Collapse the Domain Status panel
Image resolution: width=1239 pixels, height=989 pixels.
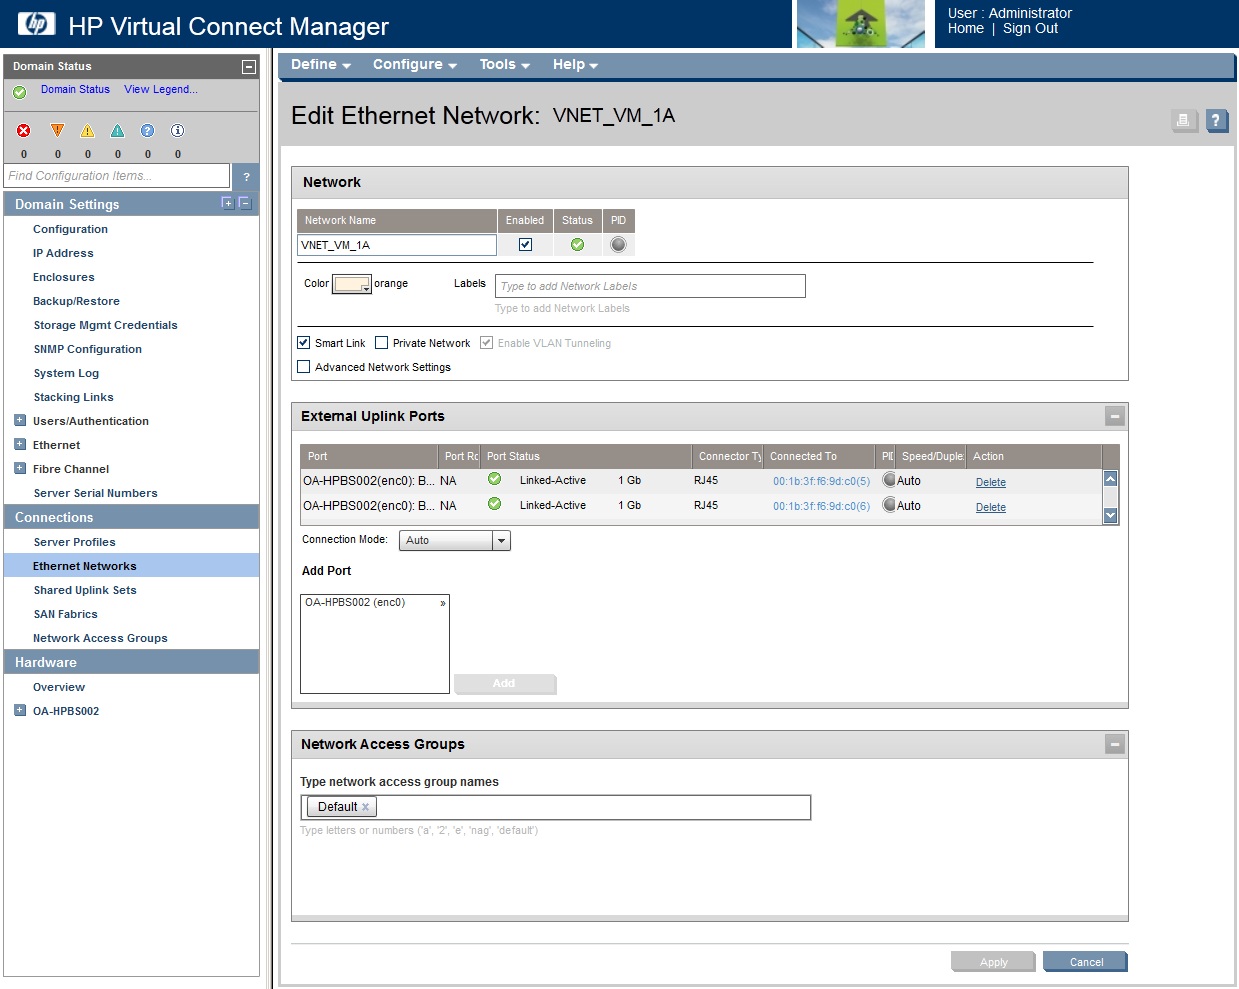point(249,67)
